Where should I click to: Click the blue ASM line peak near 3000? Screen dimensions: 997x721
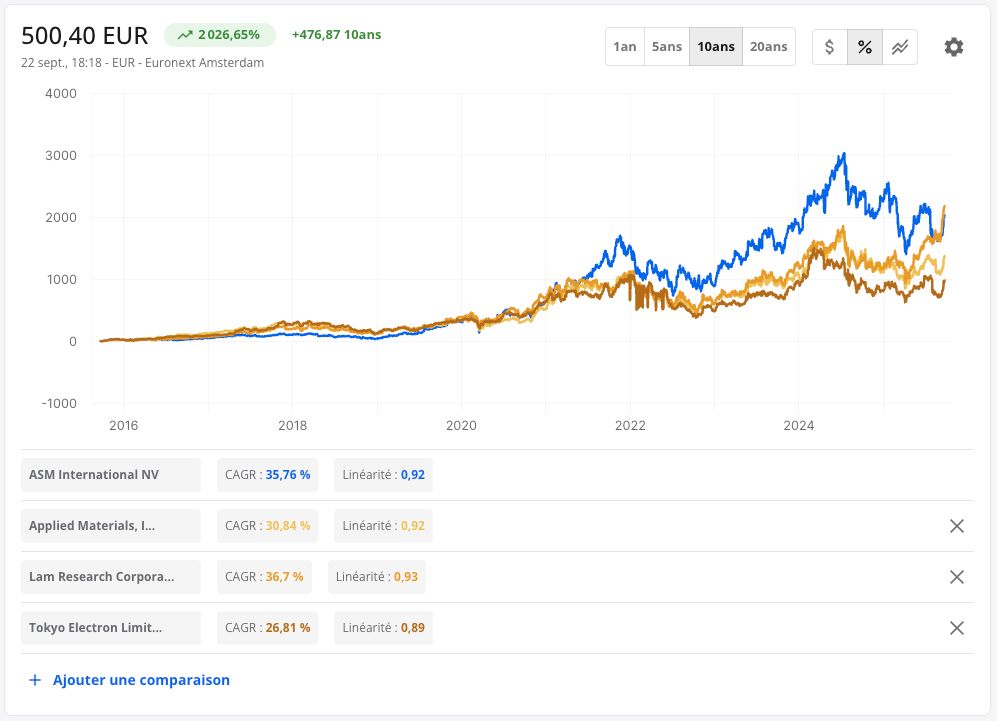(x=844, y=154)
